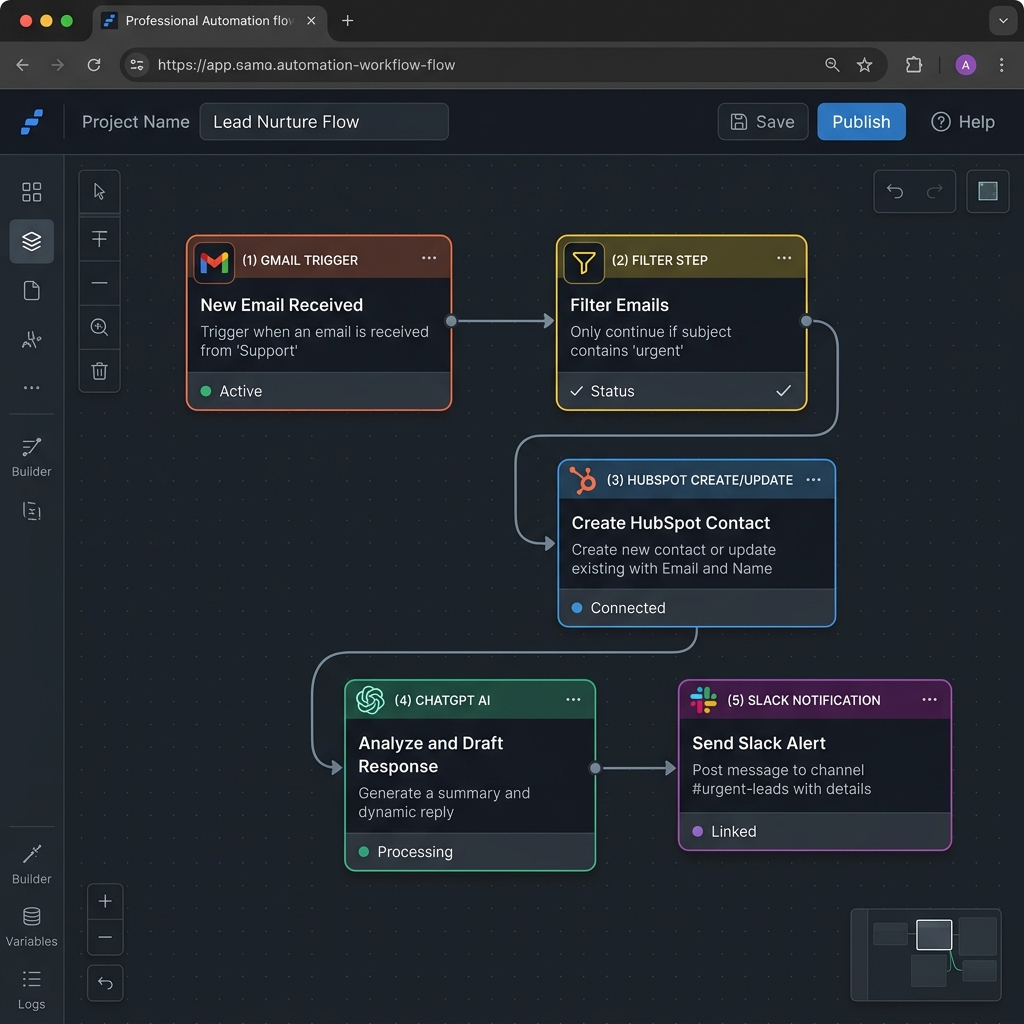Select the 'Analyze and Draft Response' title
The image size is (1024, 1024).
431,754
